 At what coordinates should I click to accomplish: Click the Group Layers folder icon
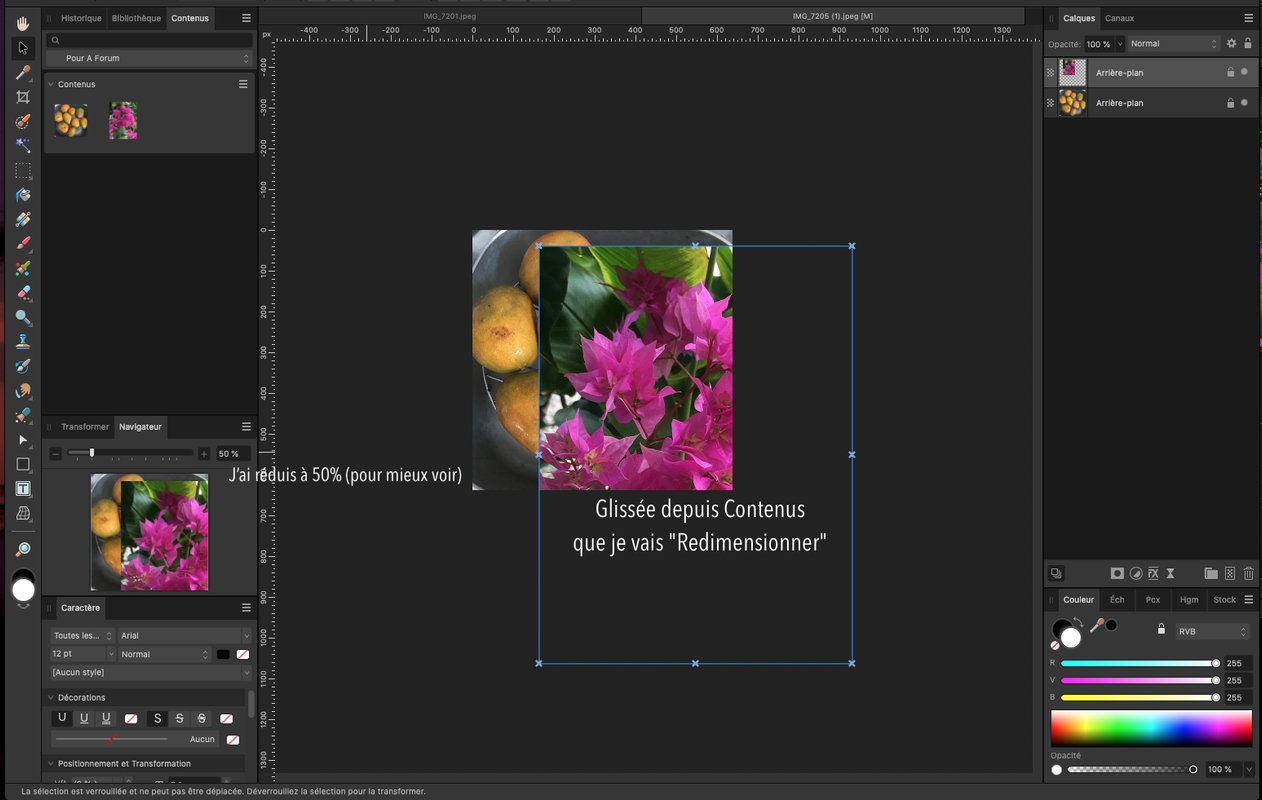[x=1211, y=573]
